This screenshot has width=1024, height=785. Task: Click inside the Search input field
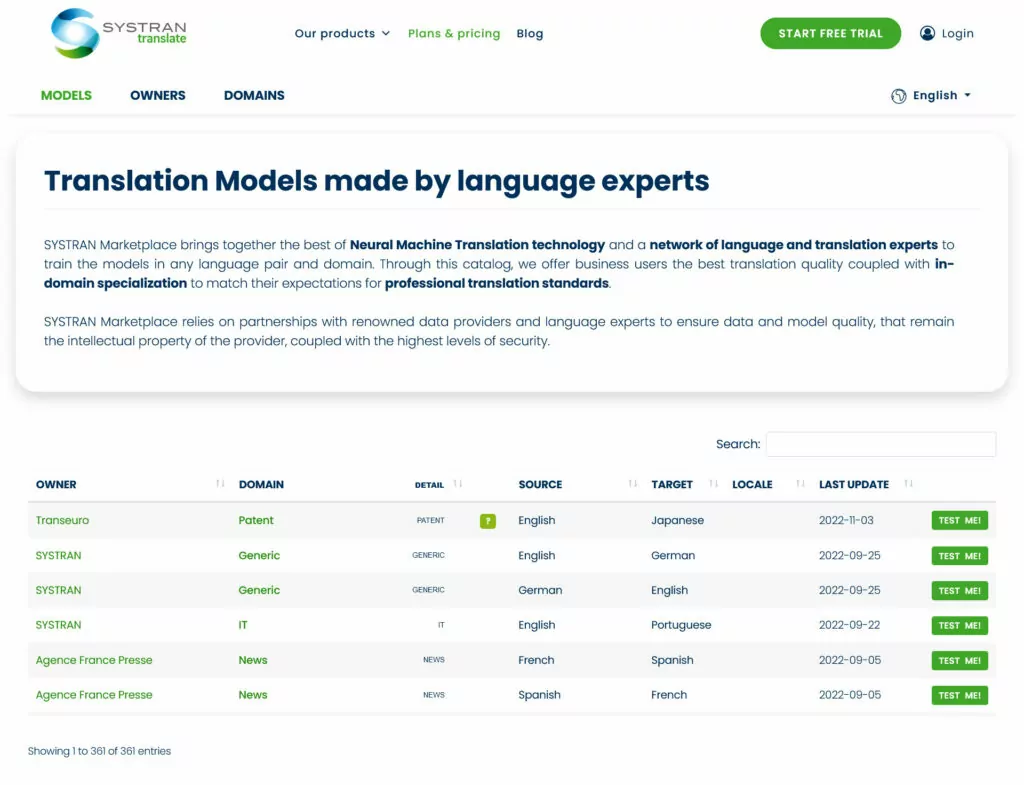click(x=881, y=444)
